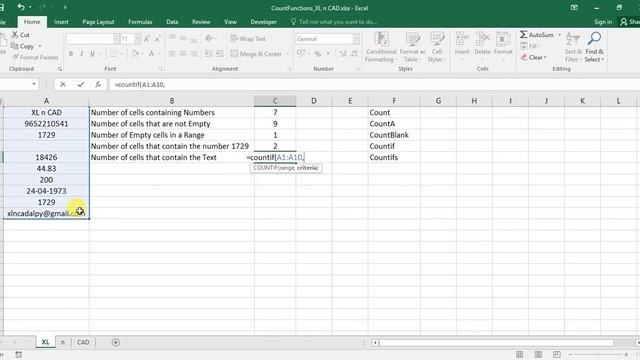The image size is (640, 360).
Task: Expand the AutoSum dropdown arrow
Action: (559, 35)
